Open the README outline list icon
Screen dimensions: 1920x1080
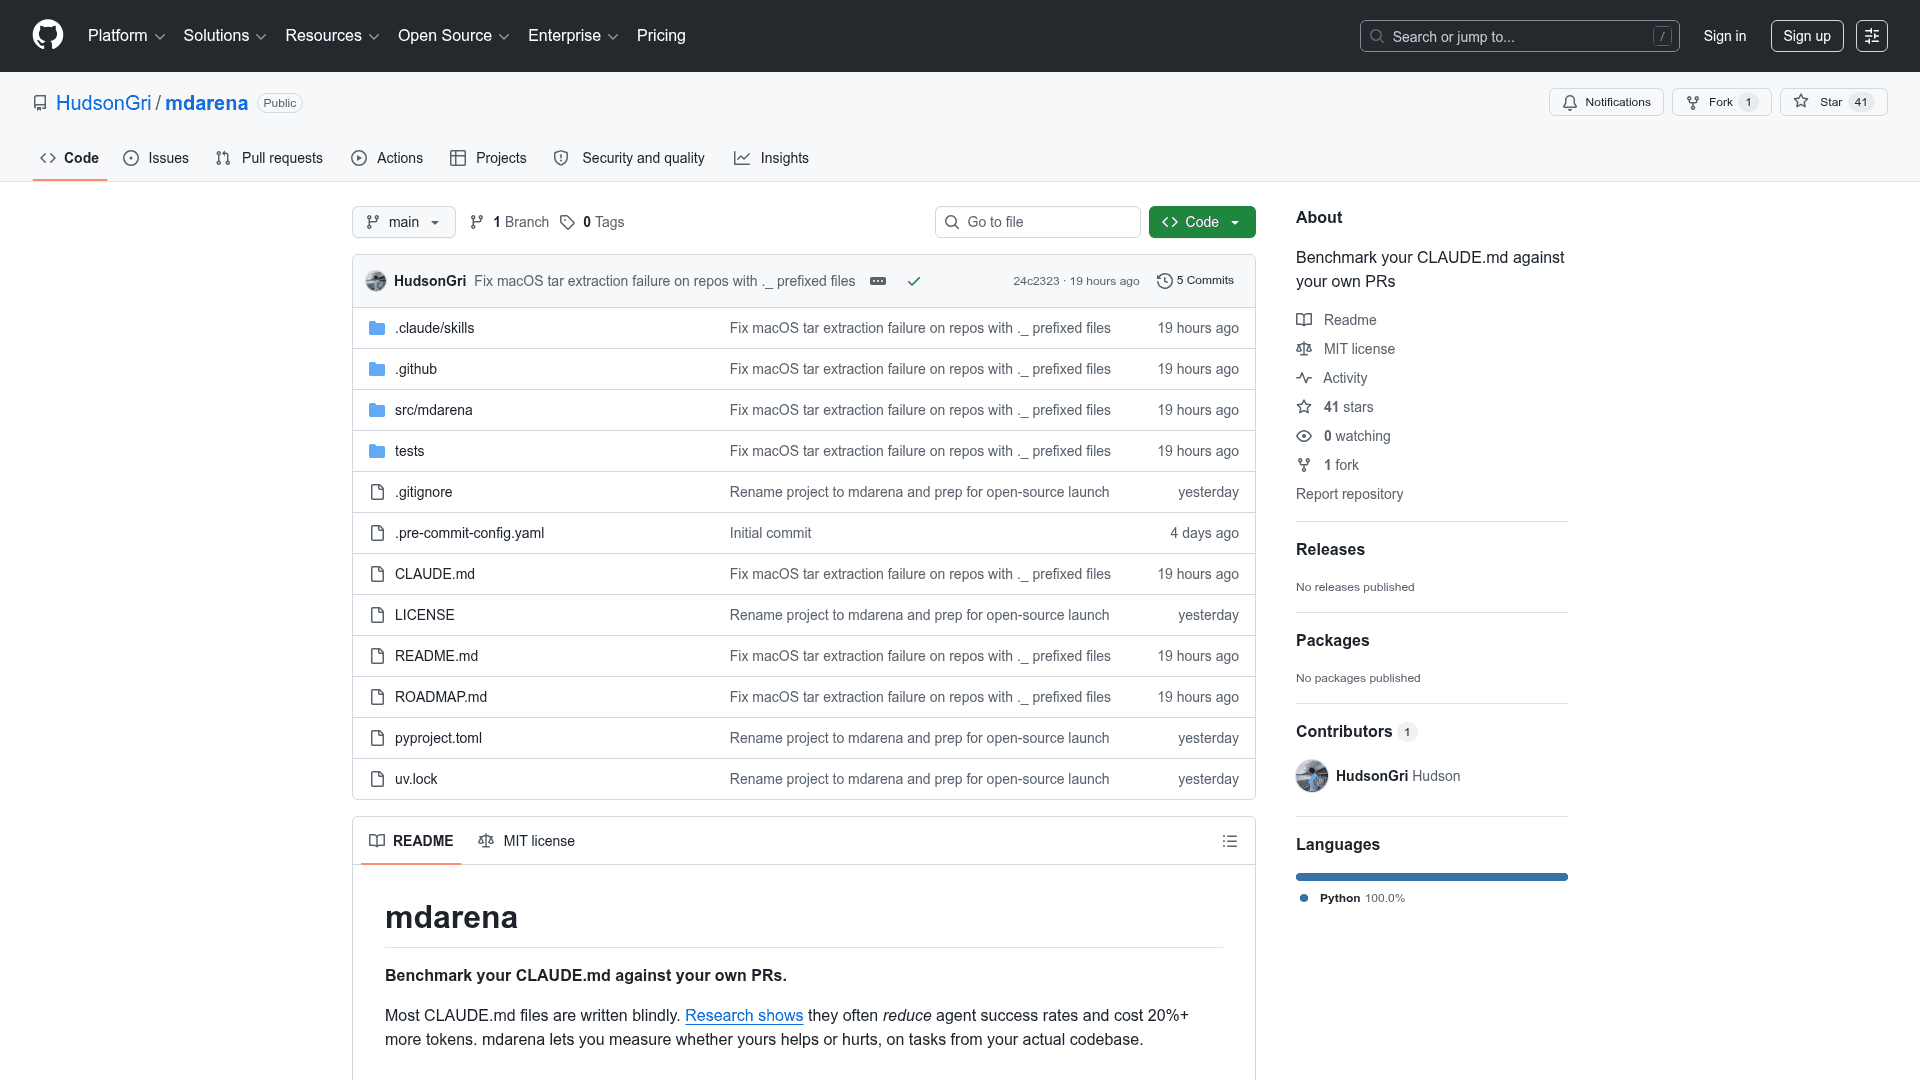tap(1229, 841)
